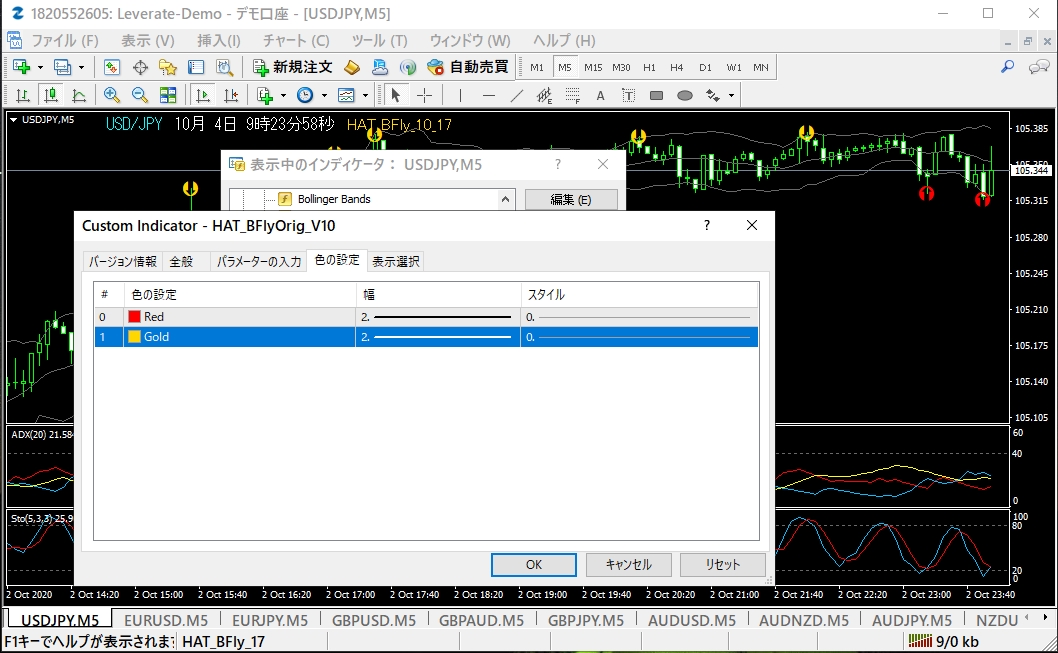
Task: Switch chart to candlestick display mode
Action: 51,95
